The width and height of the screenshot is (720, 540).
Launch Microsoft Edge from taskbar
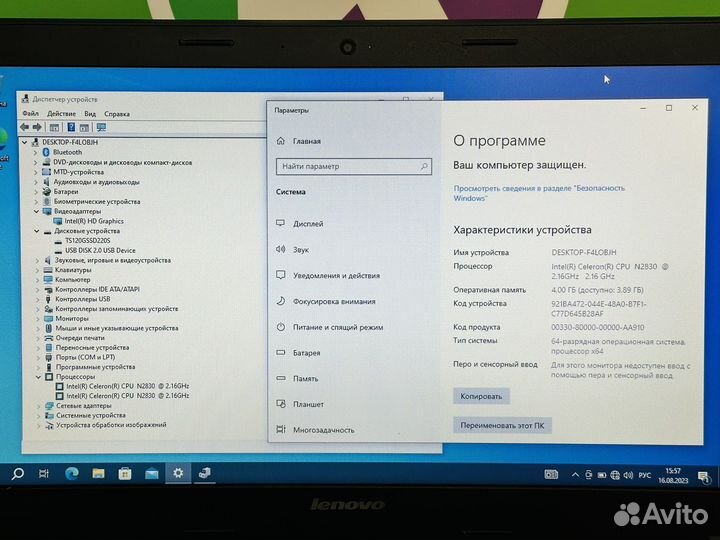[72, 473]
